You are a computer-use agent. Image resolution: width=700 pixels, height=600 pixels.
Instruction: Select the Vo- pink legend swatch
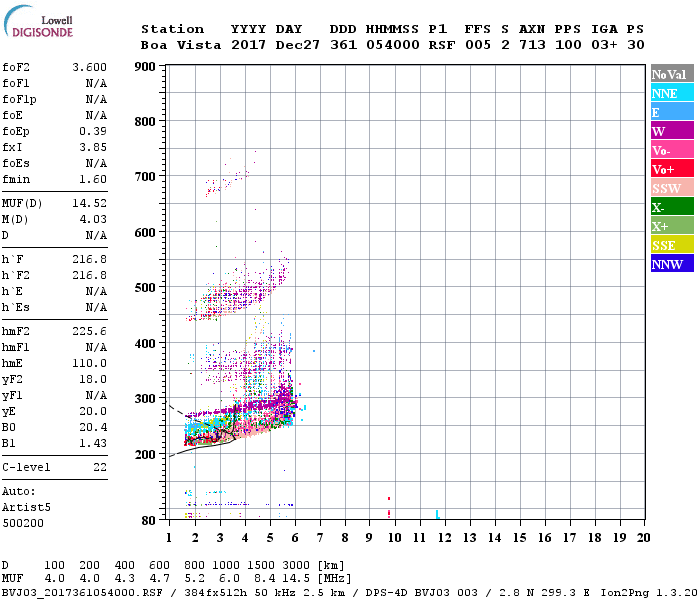coord(672,150)
